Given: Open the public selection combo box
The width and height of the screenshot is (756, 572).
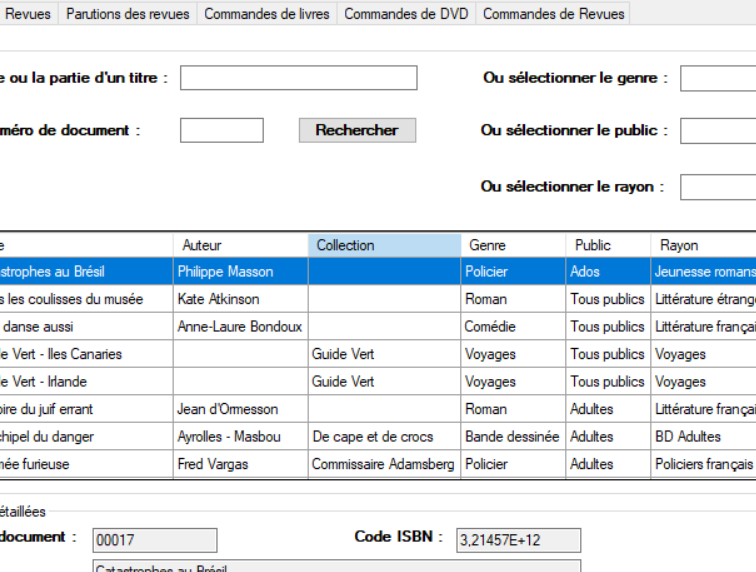Looking at the screenshot, I should (717, 131).
